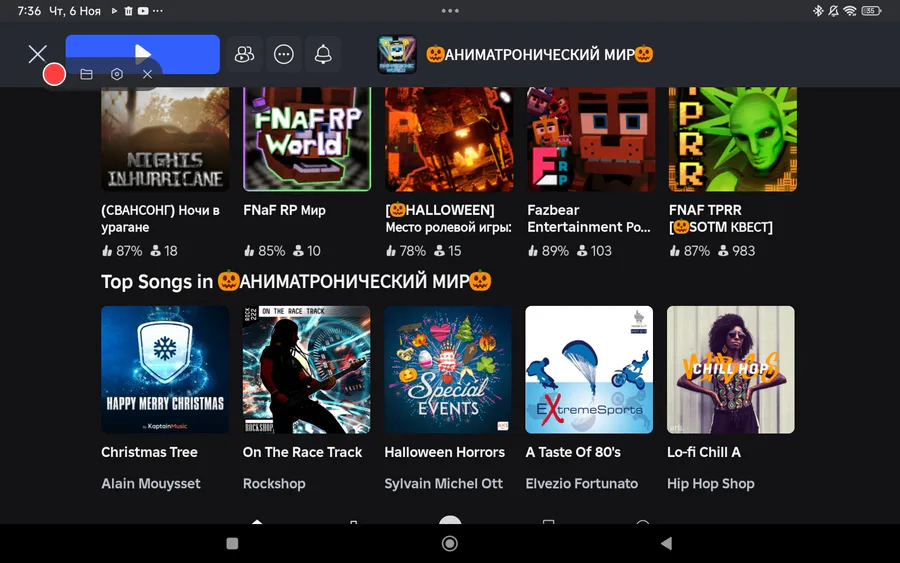The width and height of the screenshot is (900, 563).
Task: Tap the muted notifications bell in status bar
Action: click(x=833, y=11)
